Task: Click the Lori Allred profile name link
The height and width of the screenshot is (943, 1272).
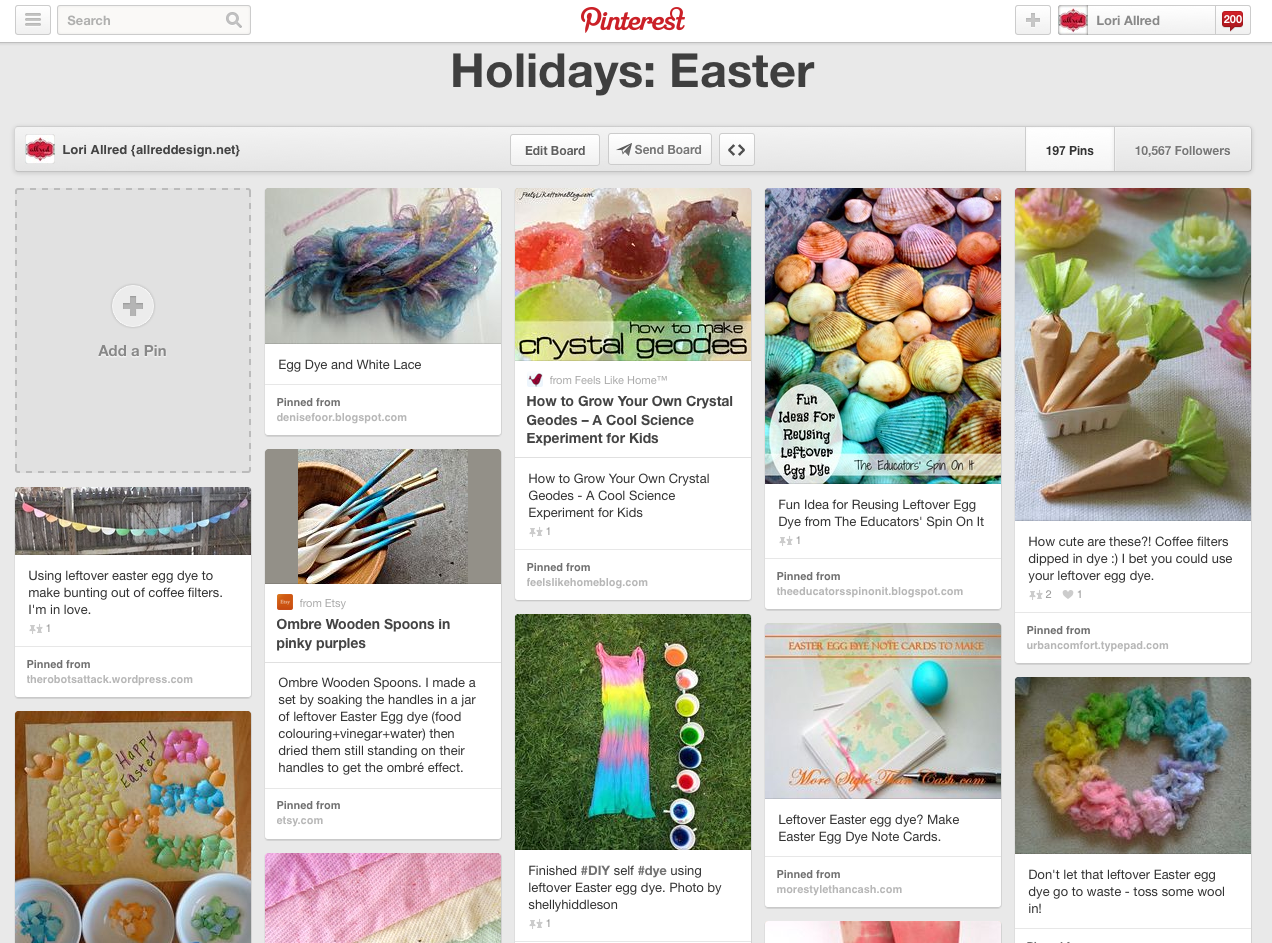Action: pos(1127,20)
